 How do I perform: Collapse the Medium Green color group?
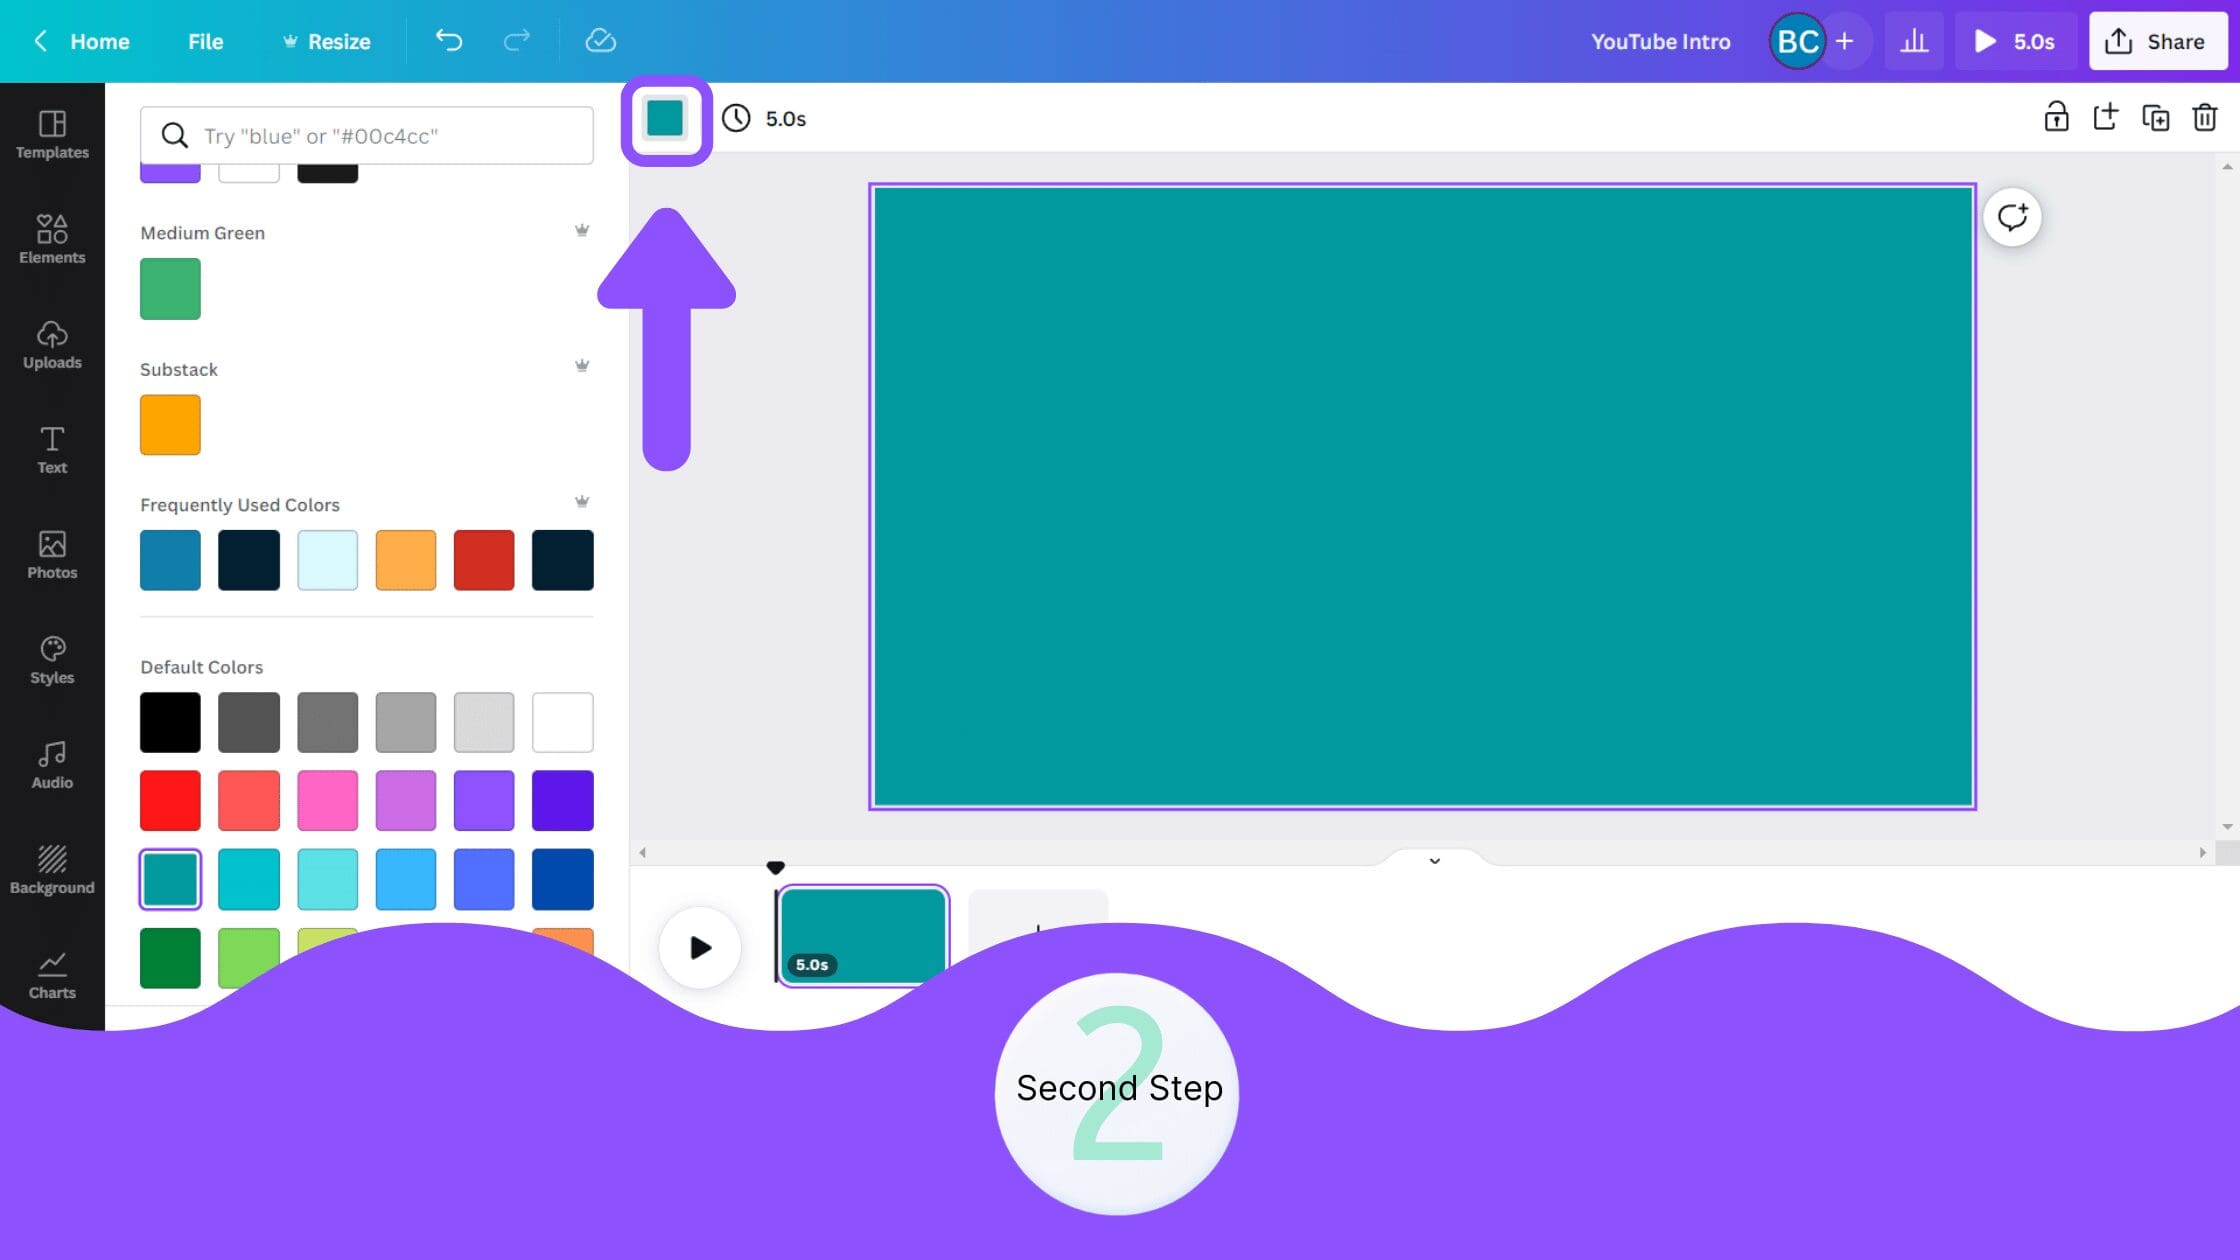point(582,231)
